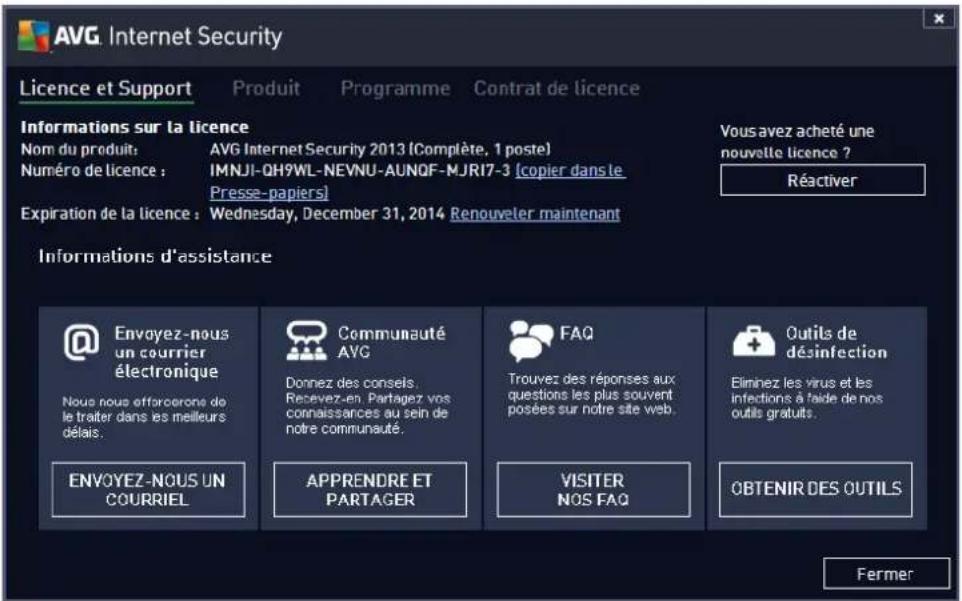Click the Communauté AVG people icon
The image size is (962, 601).
[x=306, y=340]
